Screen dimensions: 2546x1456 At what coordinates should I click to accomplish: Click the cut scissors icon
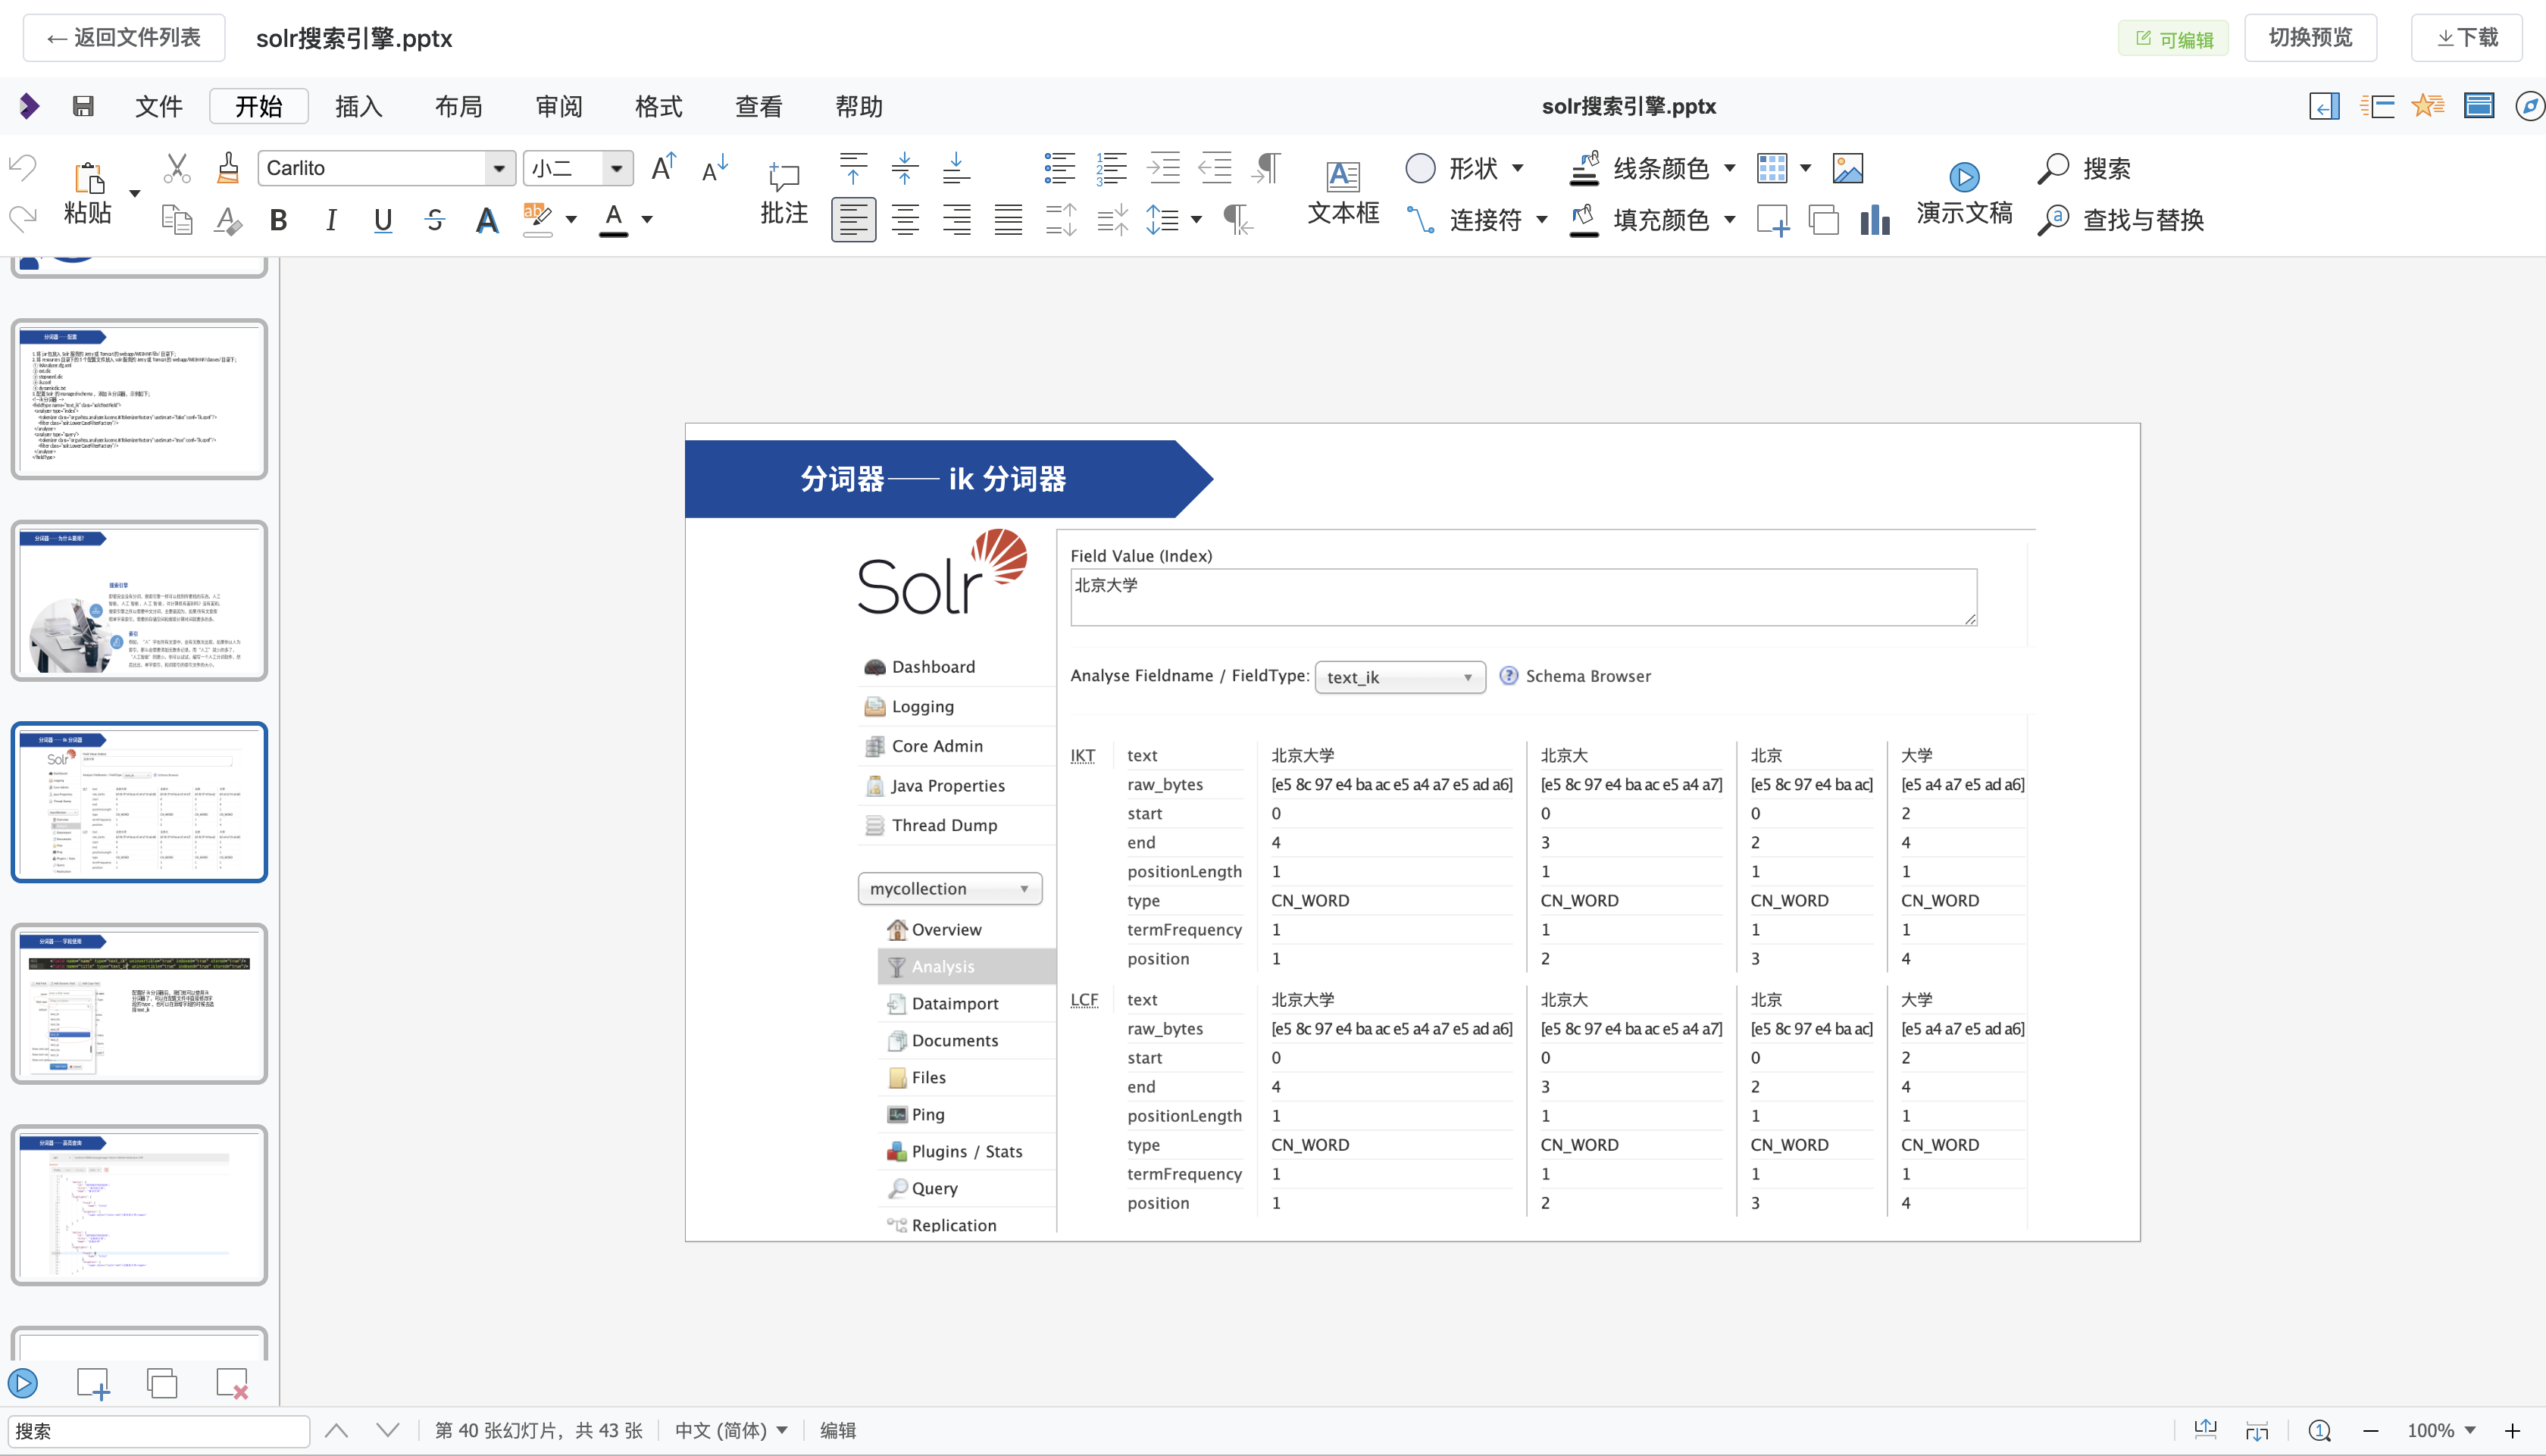coord(177,168)
